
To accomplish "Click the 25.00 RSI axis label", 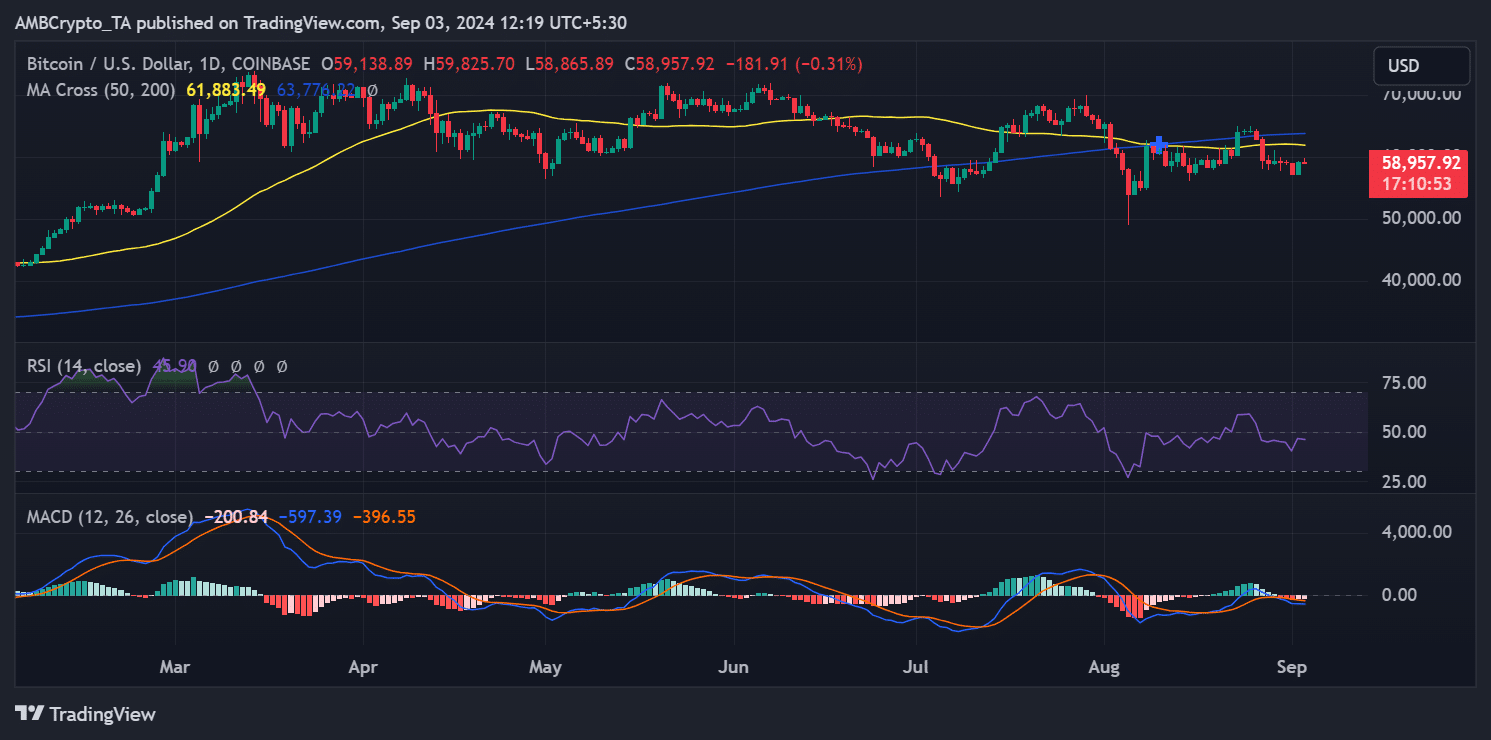I will (x=1404, y=481).
